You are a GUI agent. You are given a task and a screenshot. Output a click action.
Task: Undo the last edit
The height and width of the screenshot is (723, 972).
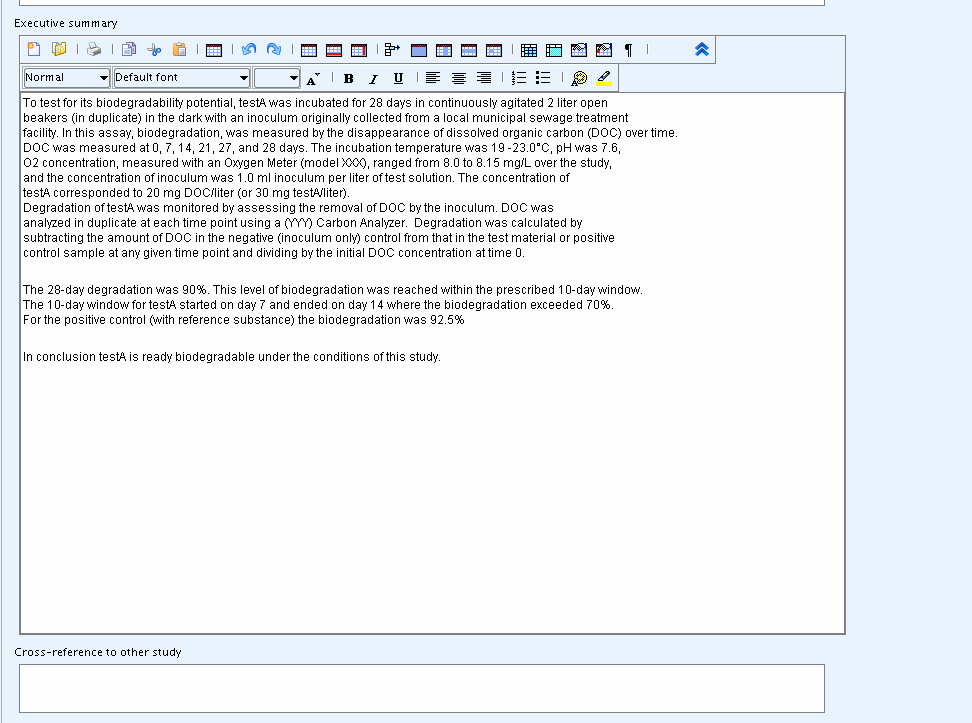click(249, 50)
